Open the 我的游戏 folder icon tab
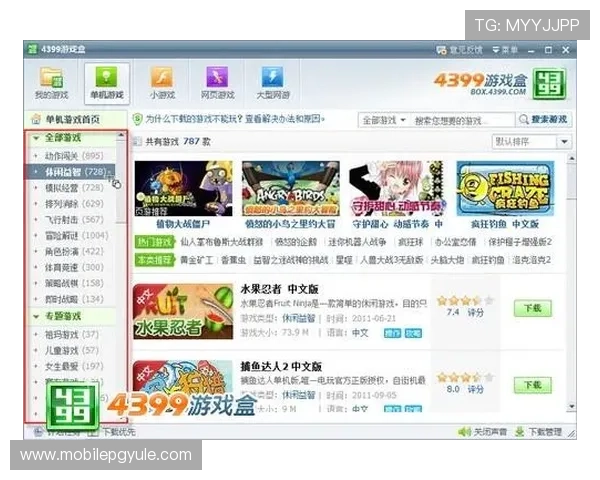 pos(52,83)
